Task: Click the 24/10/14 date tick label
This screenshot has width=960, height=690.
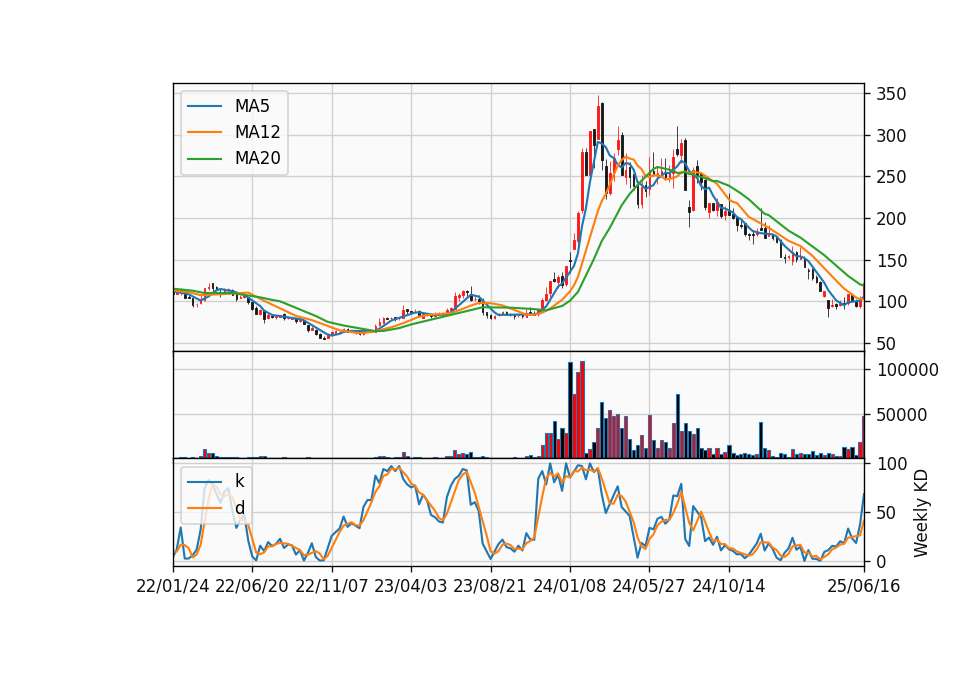Action: [x=729, y=587]
